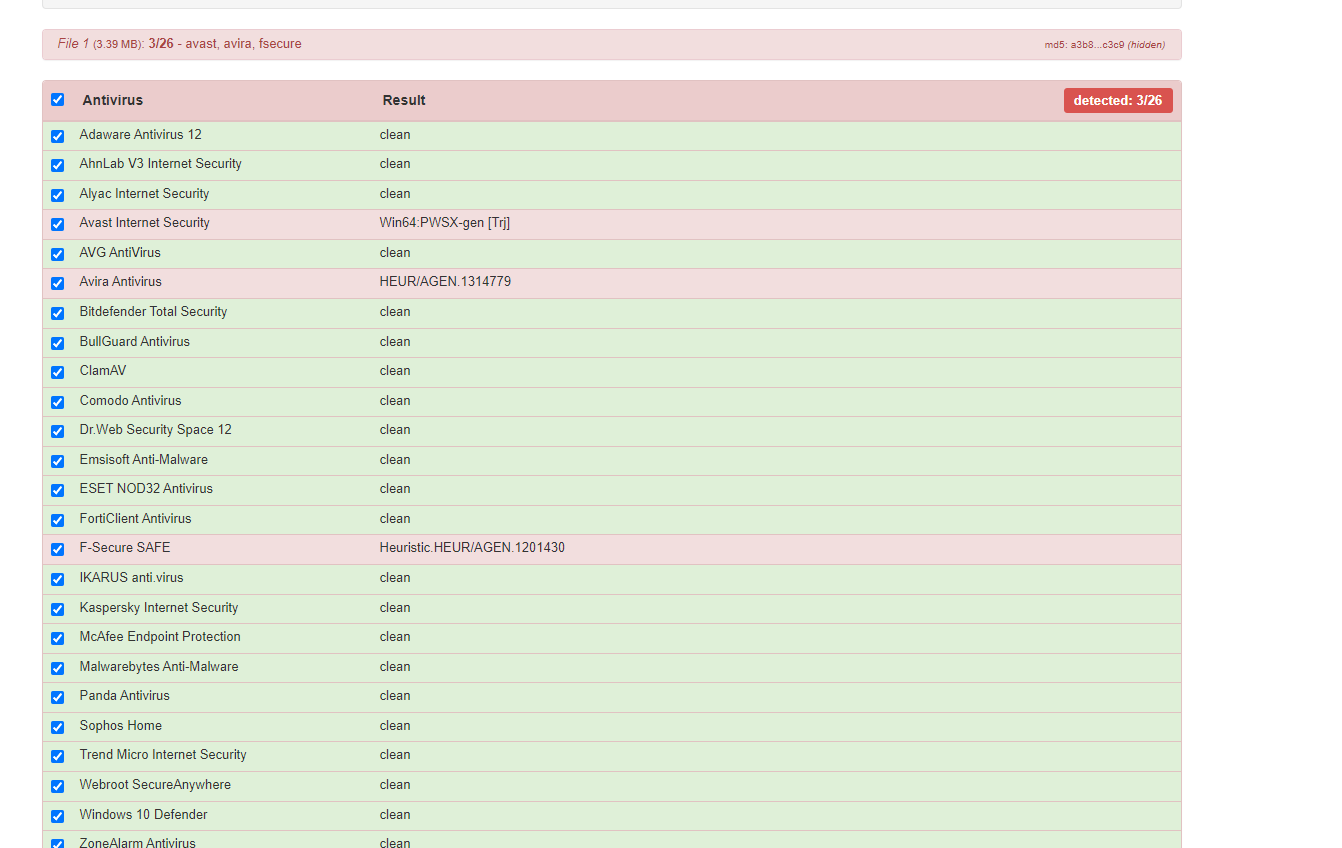This screenshot has height=848, width=1342.
Task: Uncheck the AVG AntiVirus checkbox
Action: click(x=57, y=254)
